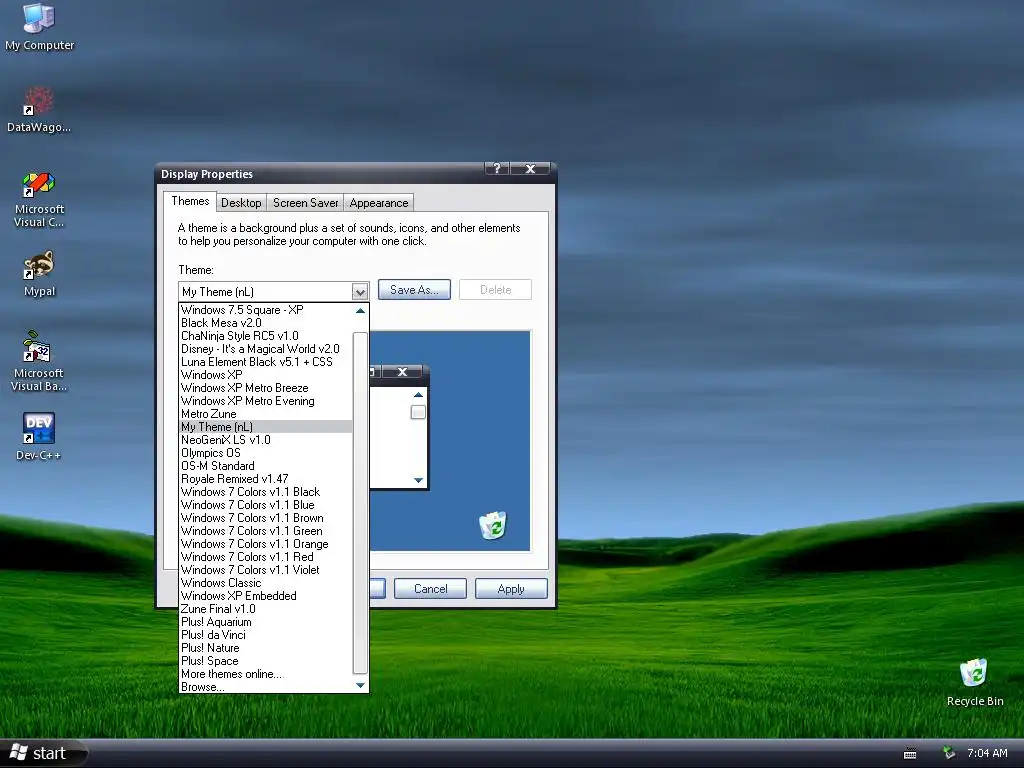
Task: Select the Microsoft Visual Basic shortcut icon
Action: coord(39,361)
